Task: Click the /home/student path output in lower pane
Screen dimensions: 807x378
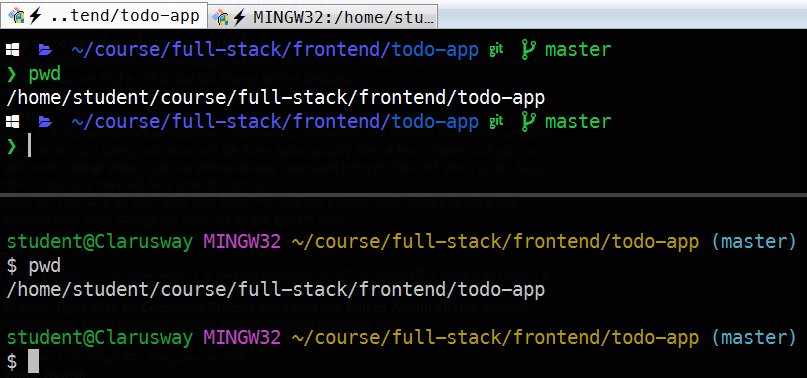Action: coord(275,290)
